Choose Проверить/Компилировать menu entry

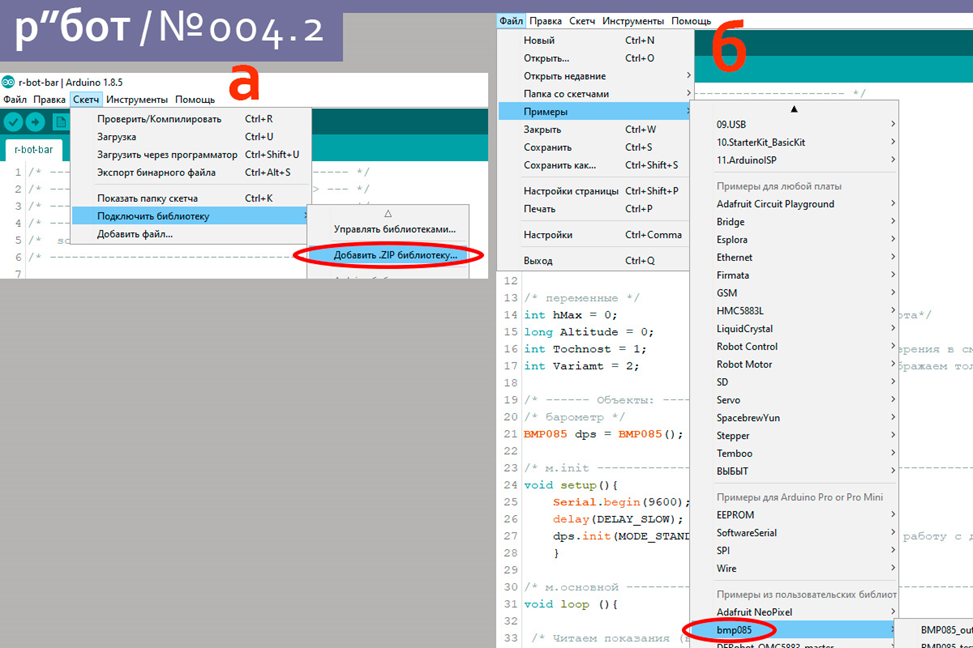191,119
